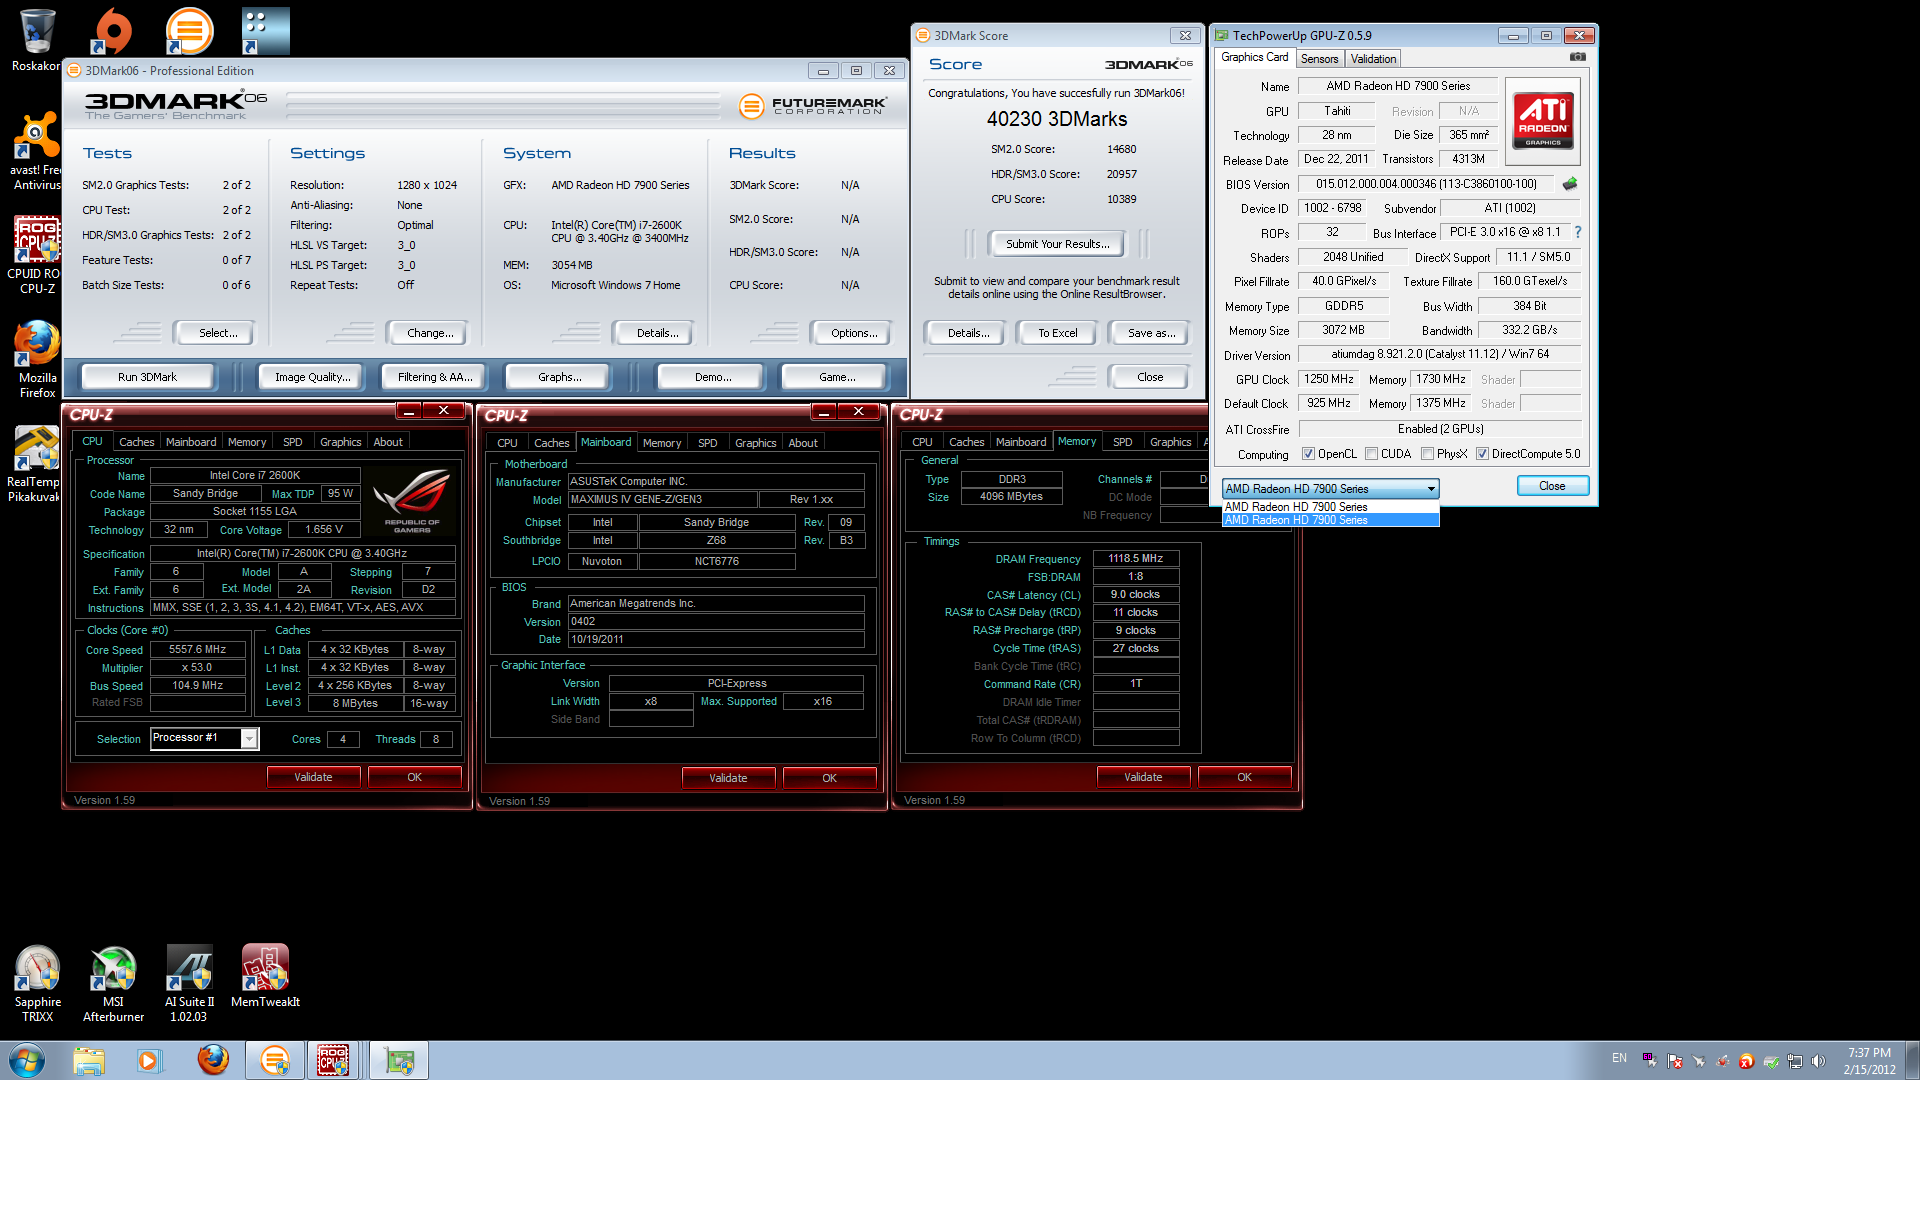Image resolution: width=1920 pixels, height=1215 pixels.
Task: Click the Save as button in 3DMark Score
Action: (1151, 333)
